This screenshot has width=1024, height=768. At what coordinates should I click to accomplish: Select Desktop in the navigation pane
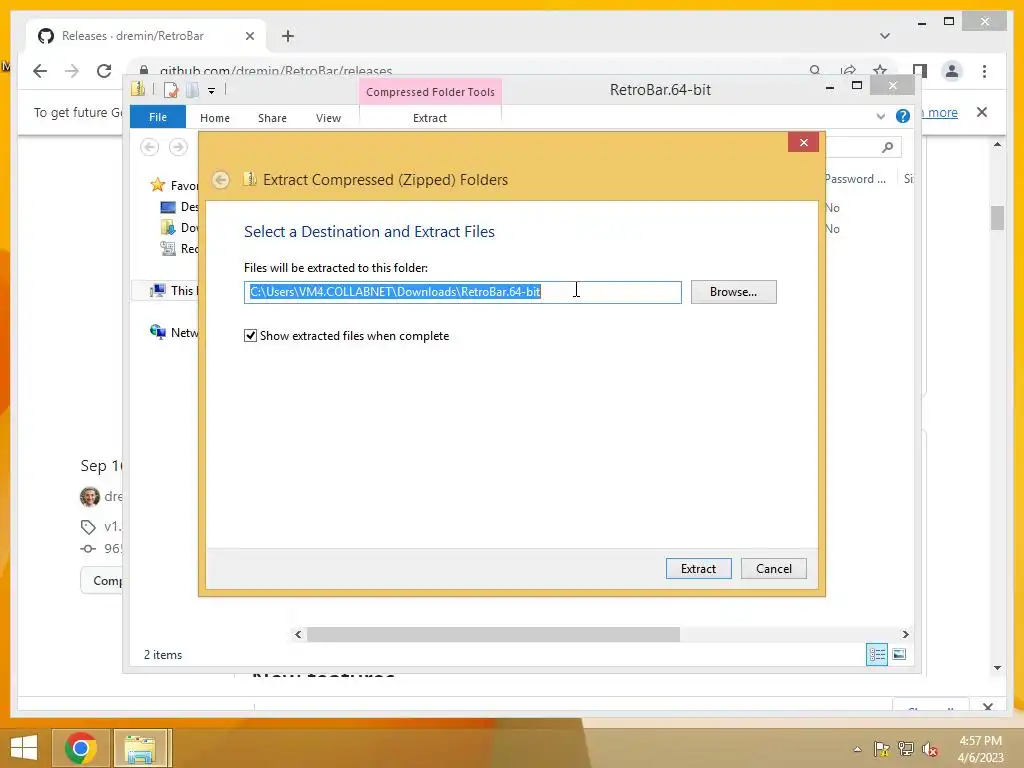click(x=179, y=207)
